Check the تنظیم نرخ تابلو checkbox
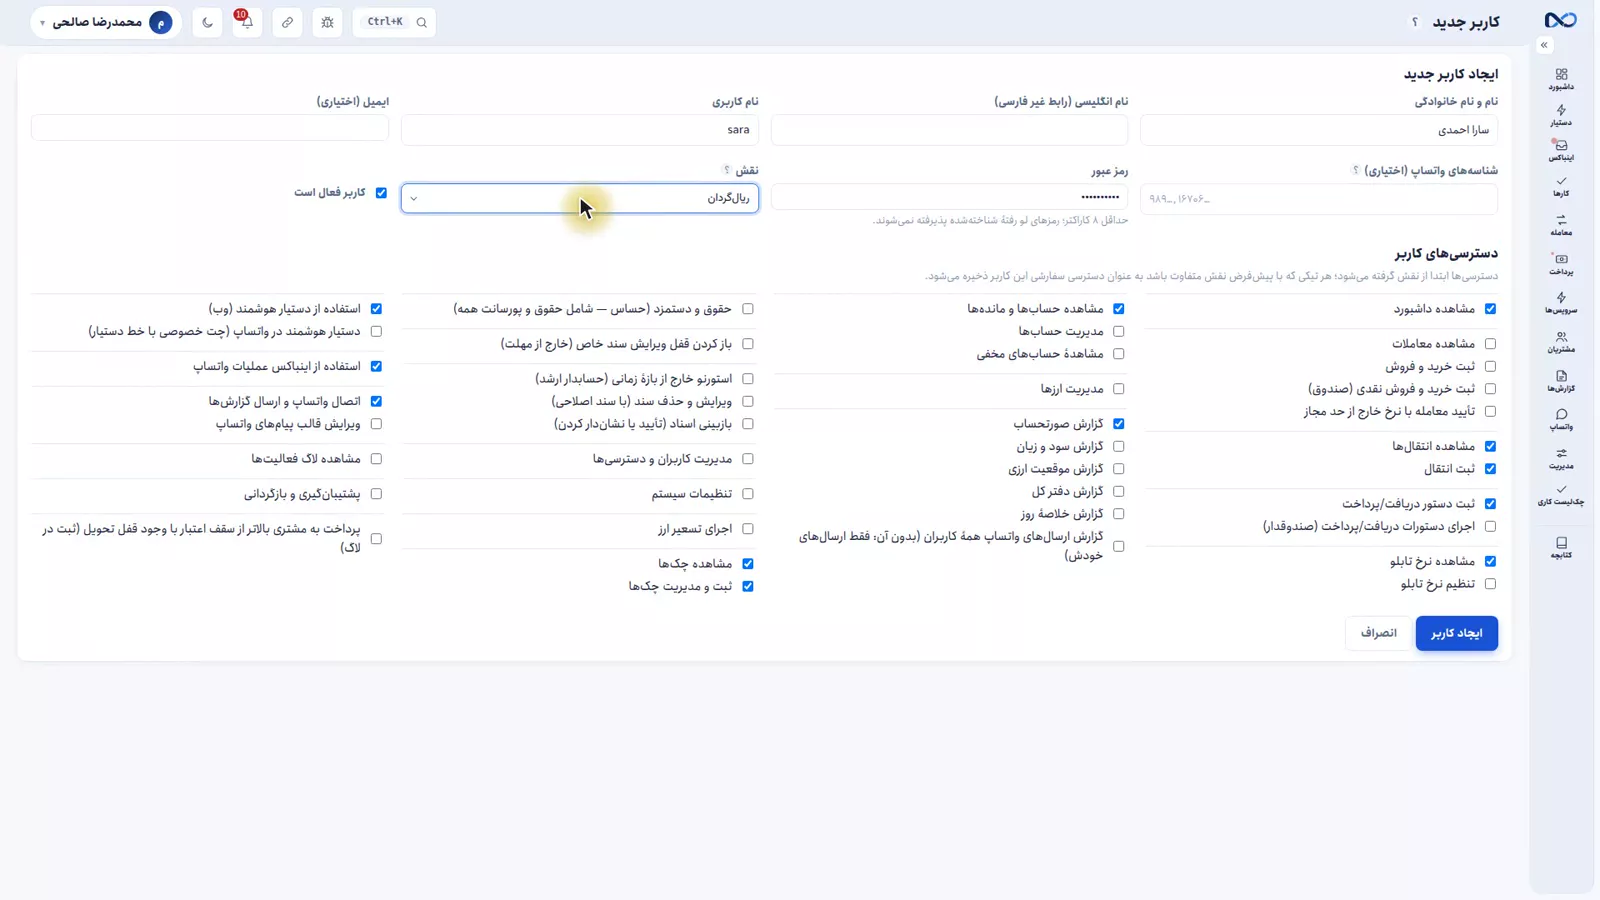Image resolution: width=1600 pixels, height=900 pixels. [1490, 584]
